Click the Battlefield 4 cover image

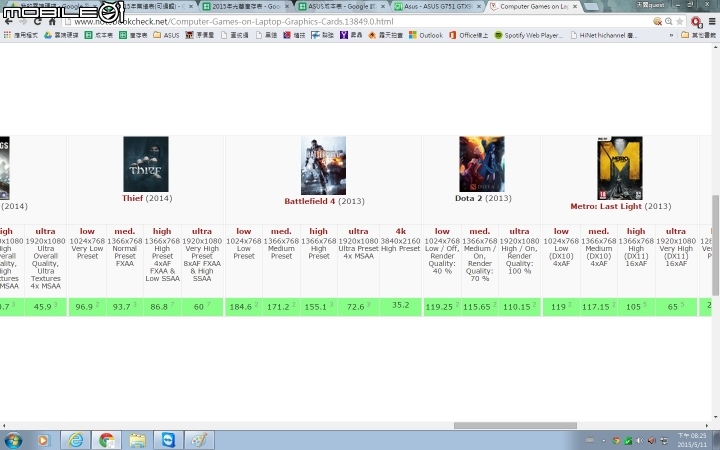point(323,165)
